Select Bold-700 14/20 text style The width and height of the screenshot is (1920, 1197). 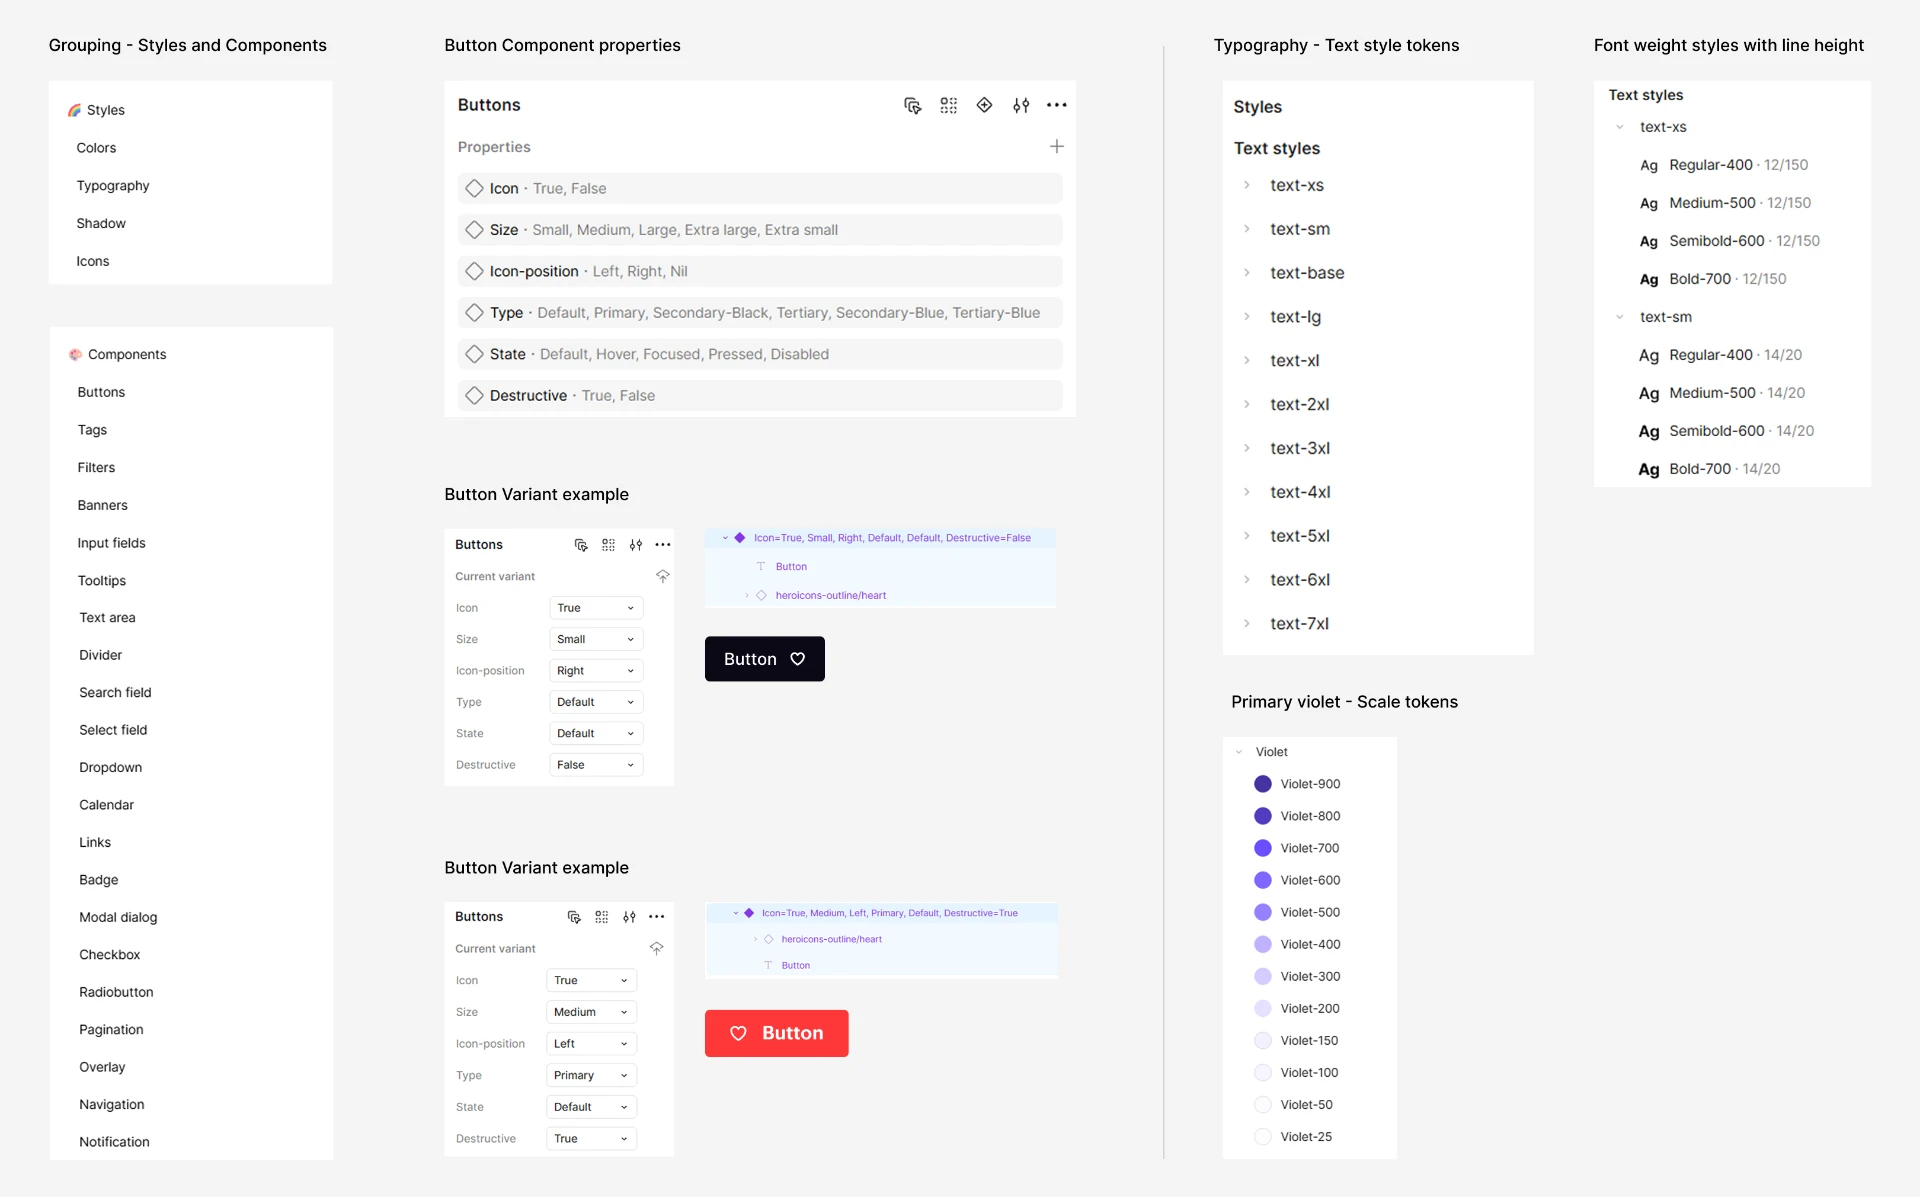[1709, 469]
